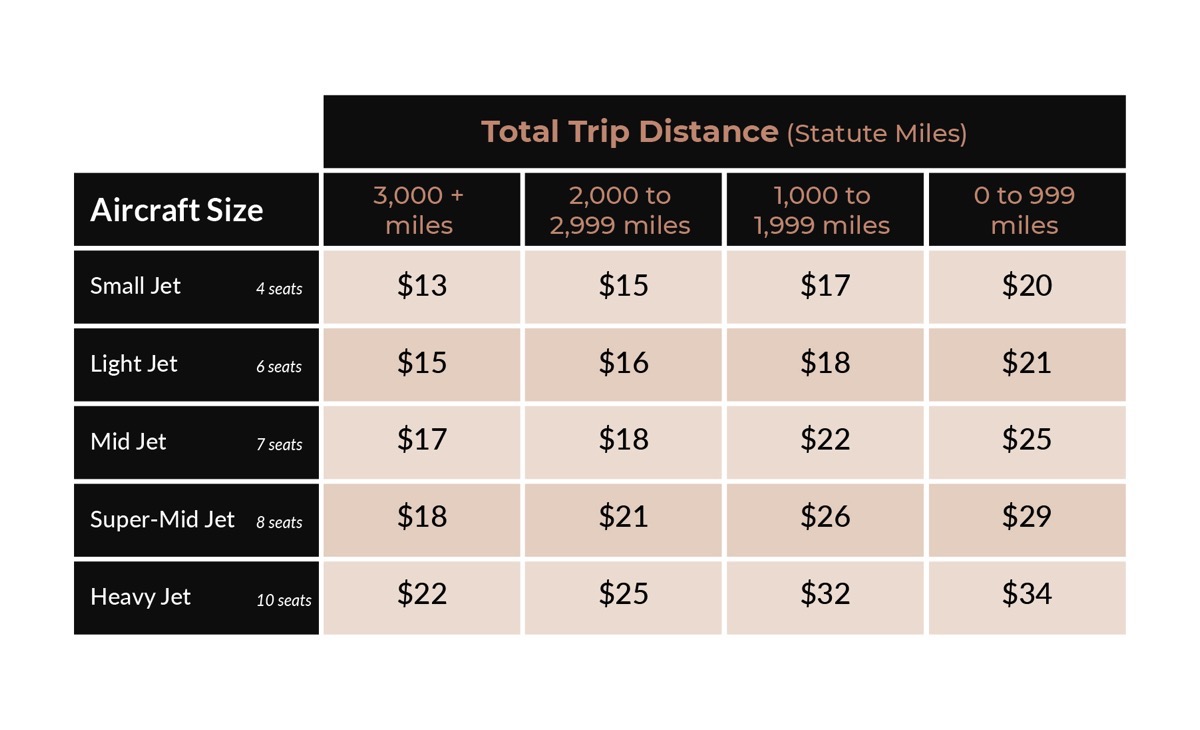Click the Heavy Jet row label

141,597
